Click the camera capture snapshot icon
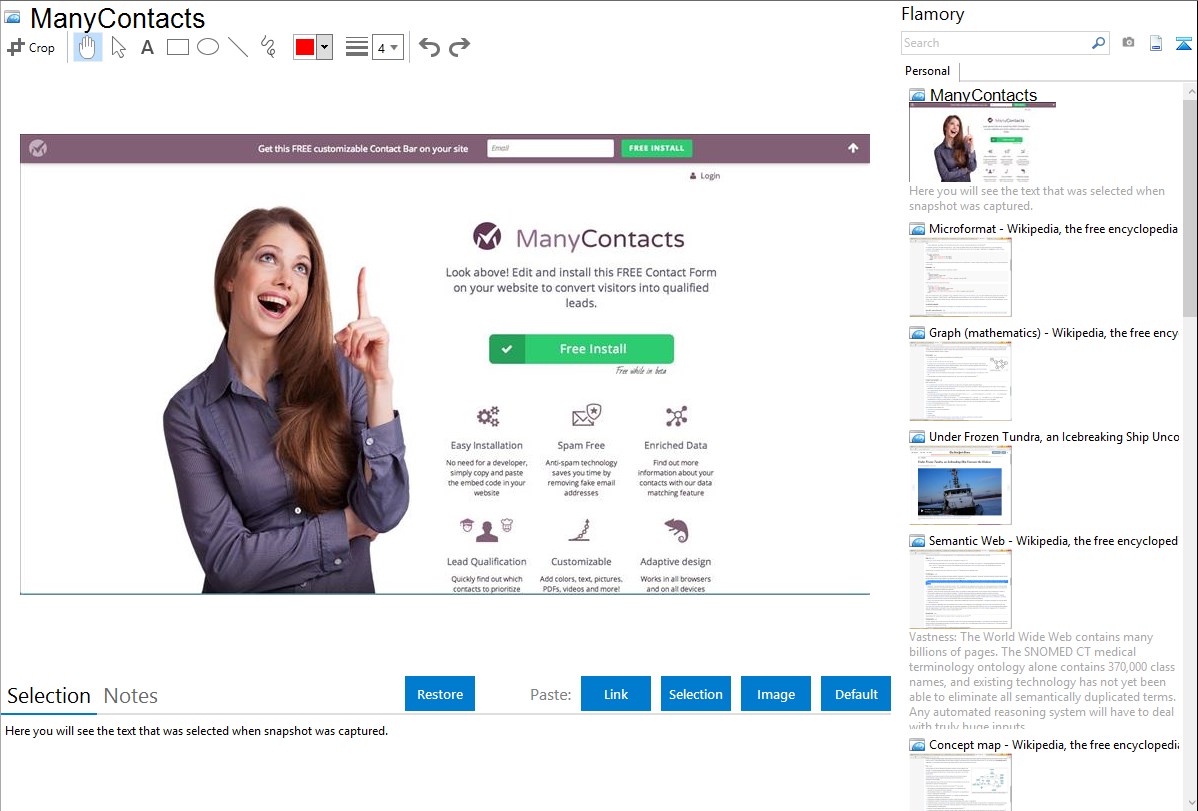 (1128, 43)
